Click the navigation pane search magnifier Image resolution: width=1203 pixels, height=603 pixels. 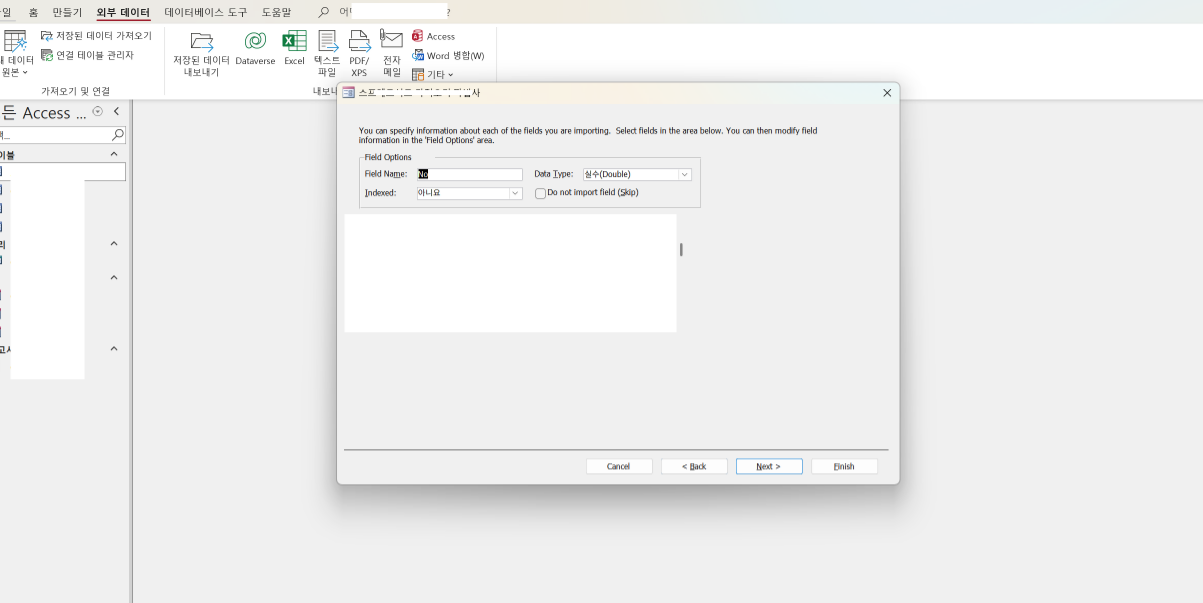click(118, 135)
